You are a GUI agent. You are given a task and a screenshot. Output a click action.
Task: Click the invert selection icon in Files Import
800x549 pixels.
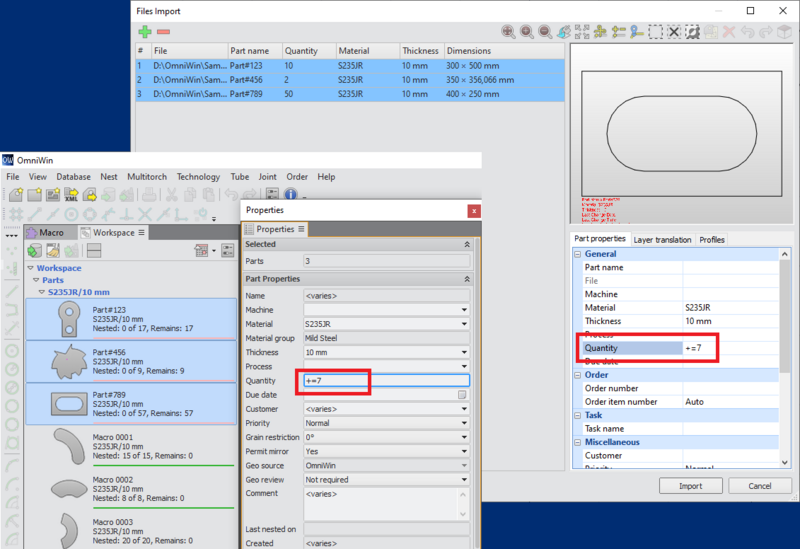(x=692, y=32)
